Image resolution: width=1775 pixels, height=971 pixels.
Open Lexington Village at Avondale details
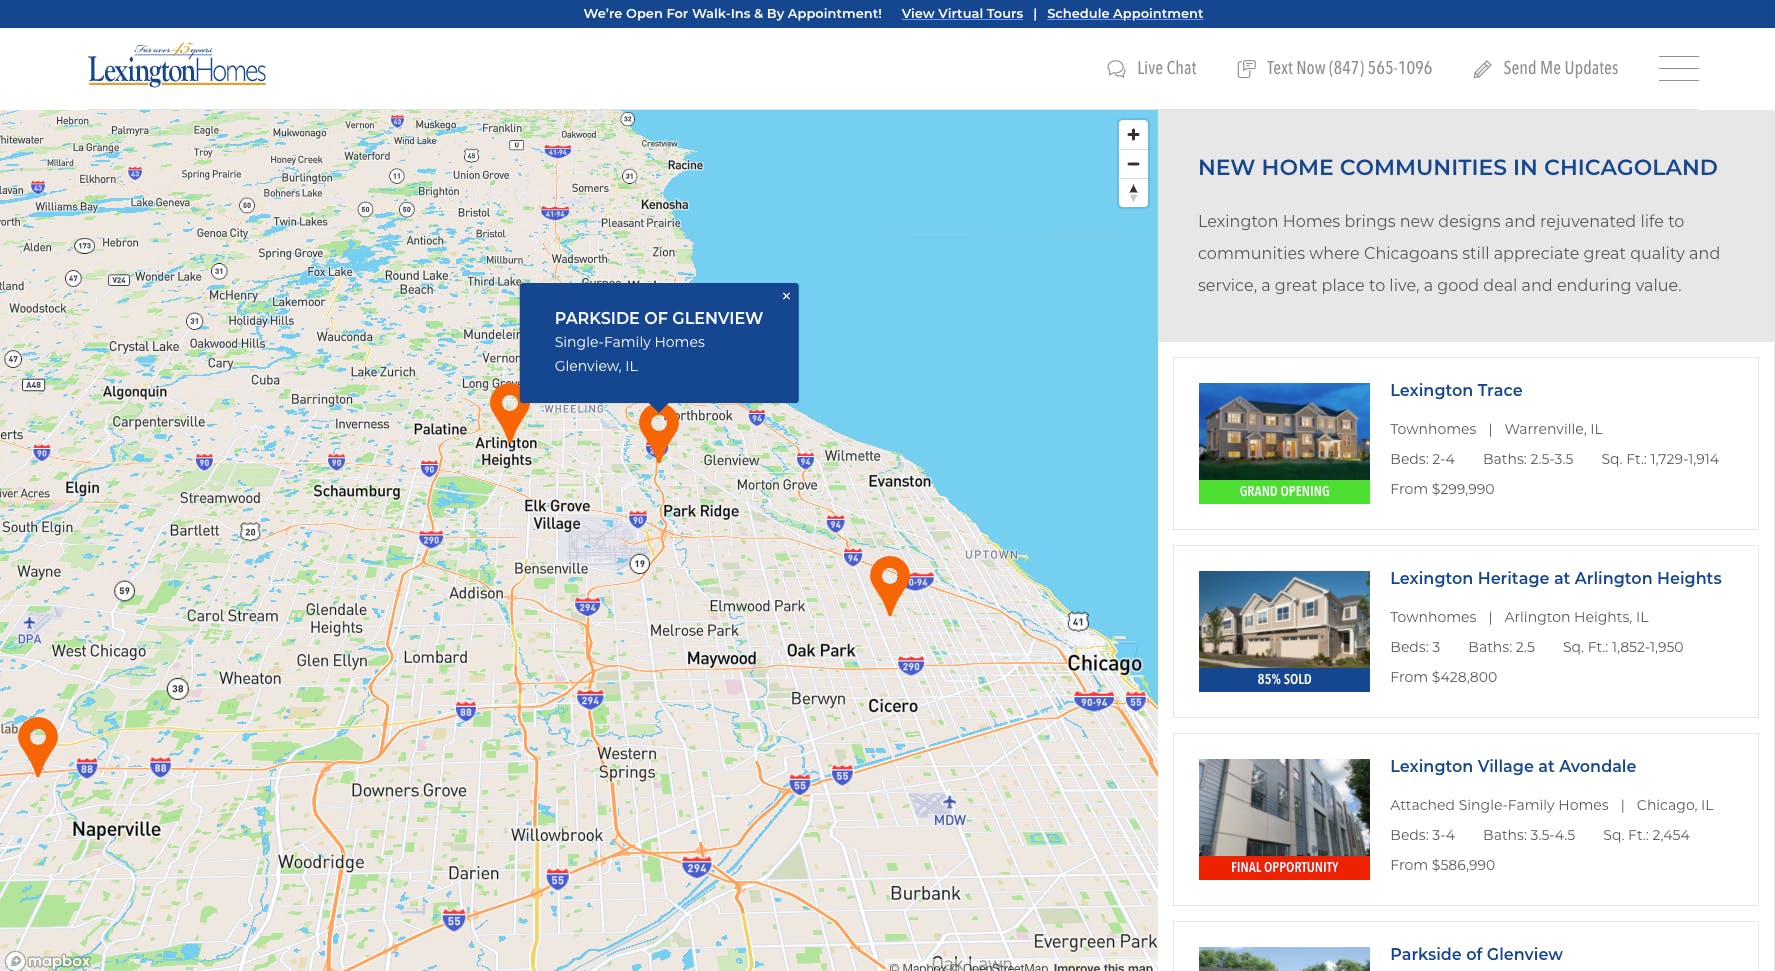point(1513,766)
